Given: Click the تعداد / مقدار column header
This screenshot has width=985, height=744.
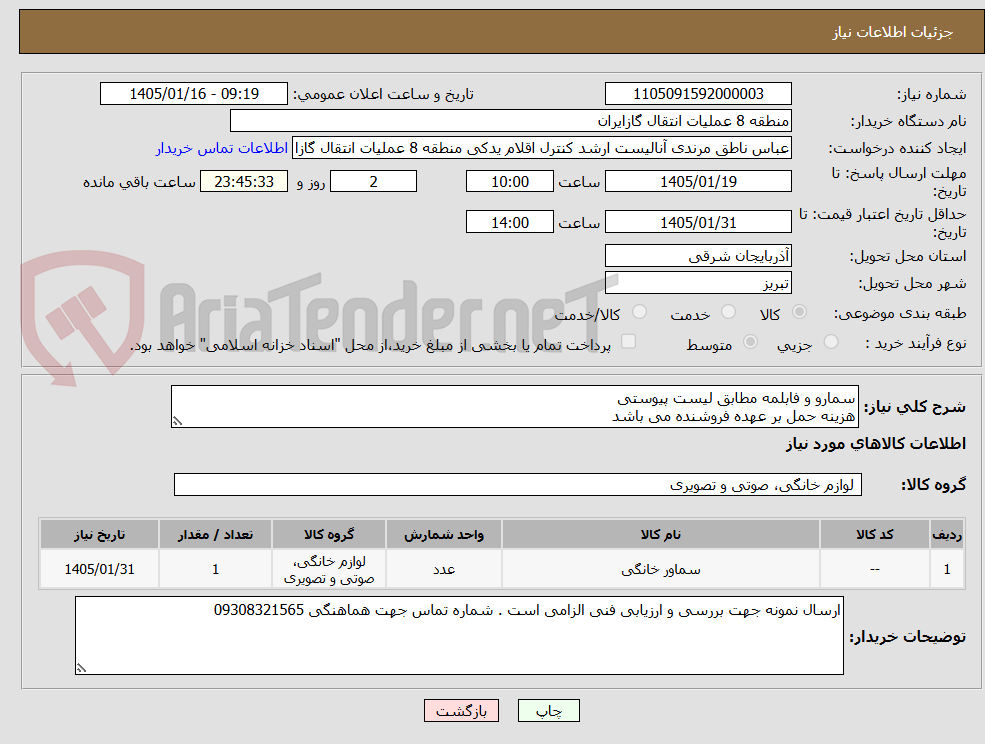Looking at the screenshot, I should pyautogui.click(x=215, y=534).
